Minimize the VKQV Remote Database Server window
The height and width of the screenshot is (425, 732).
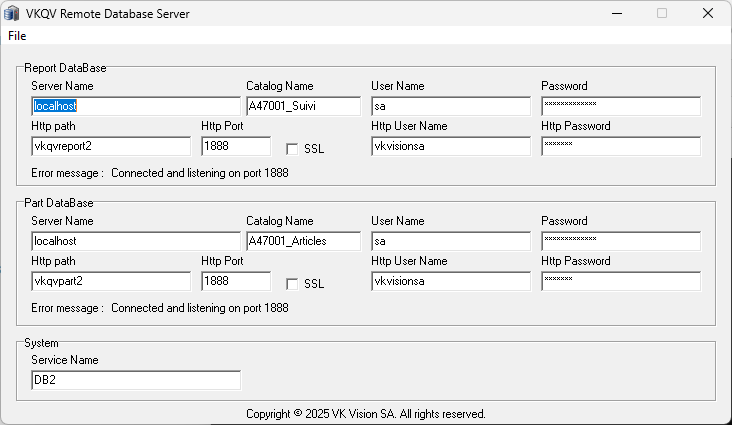click(616, 14)
